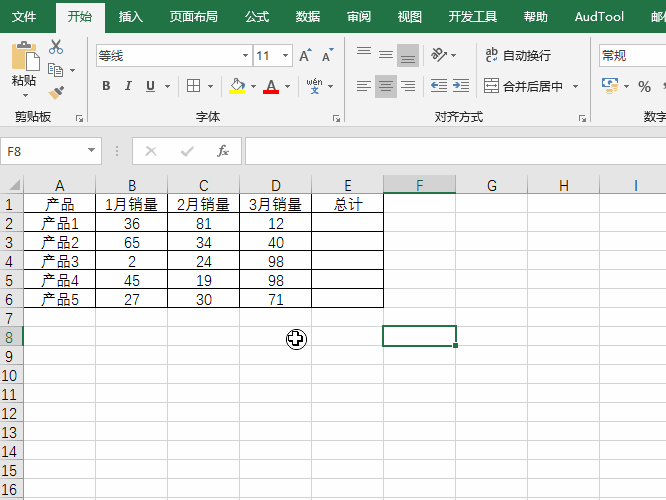This screenshot has height=500, width=666.
Task: Select cell containing 81
Action: (x=204, y=223)
